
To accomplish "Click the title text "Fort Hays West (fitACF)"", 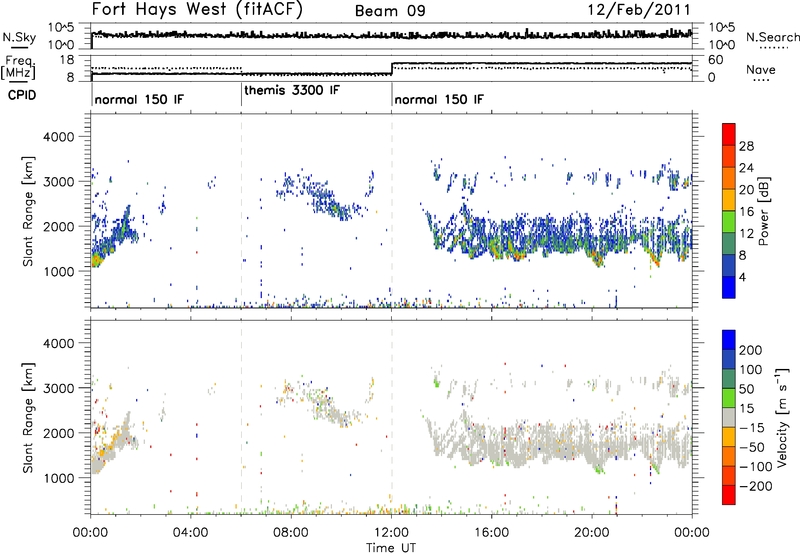I will point(197,9).
